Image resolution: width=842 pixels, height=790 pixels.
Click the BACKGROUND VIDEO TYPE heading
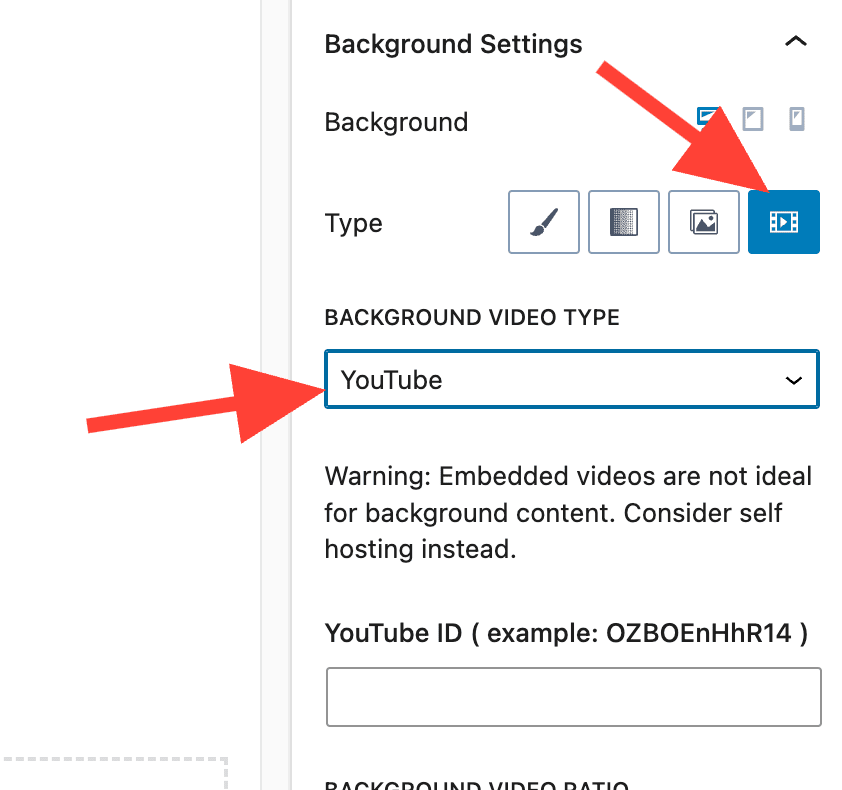click(472, 318)
